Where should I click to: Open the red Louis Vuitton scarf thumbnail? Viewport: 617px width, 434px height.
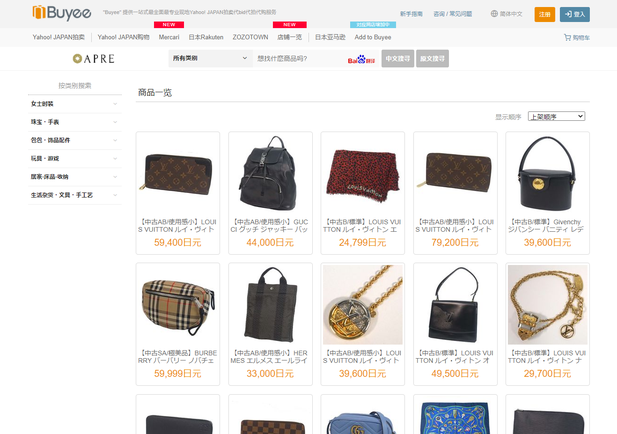363,174
